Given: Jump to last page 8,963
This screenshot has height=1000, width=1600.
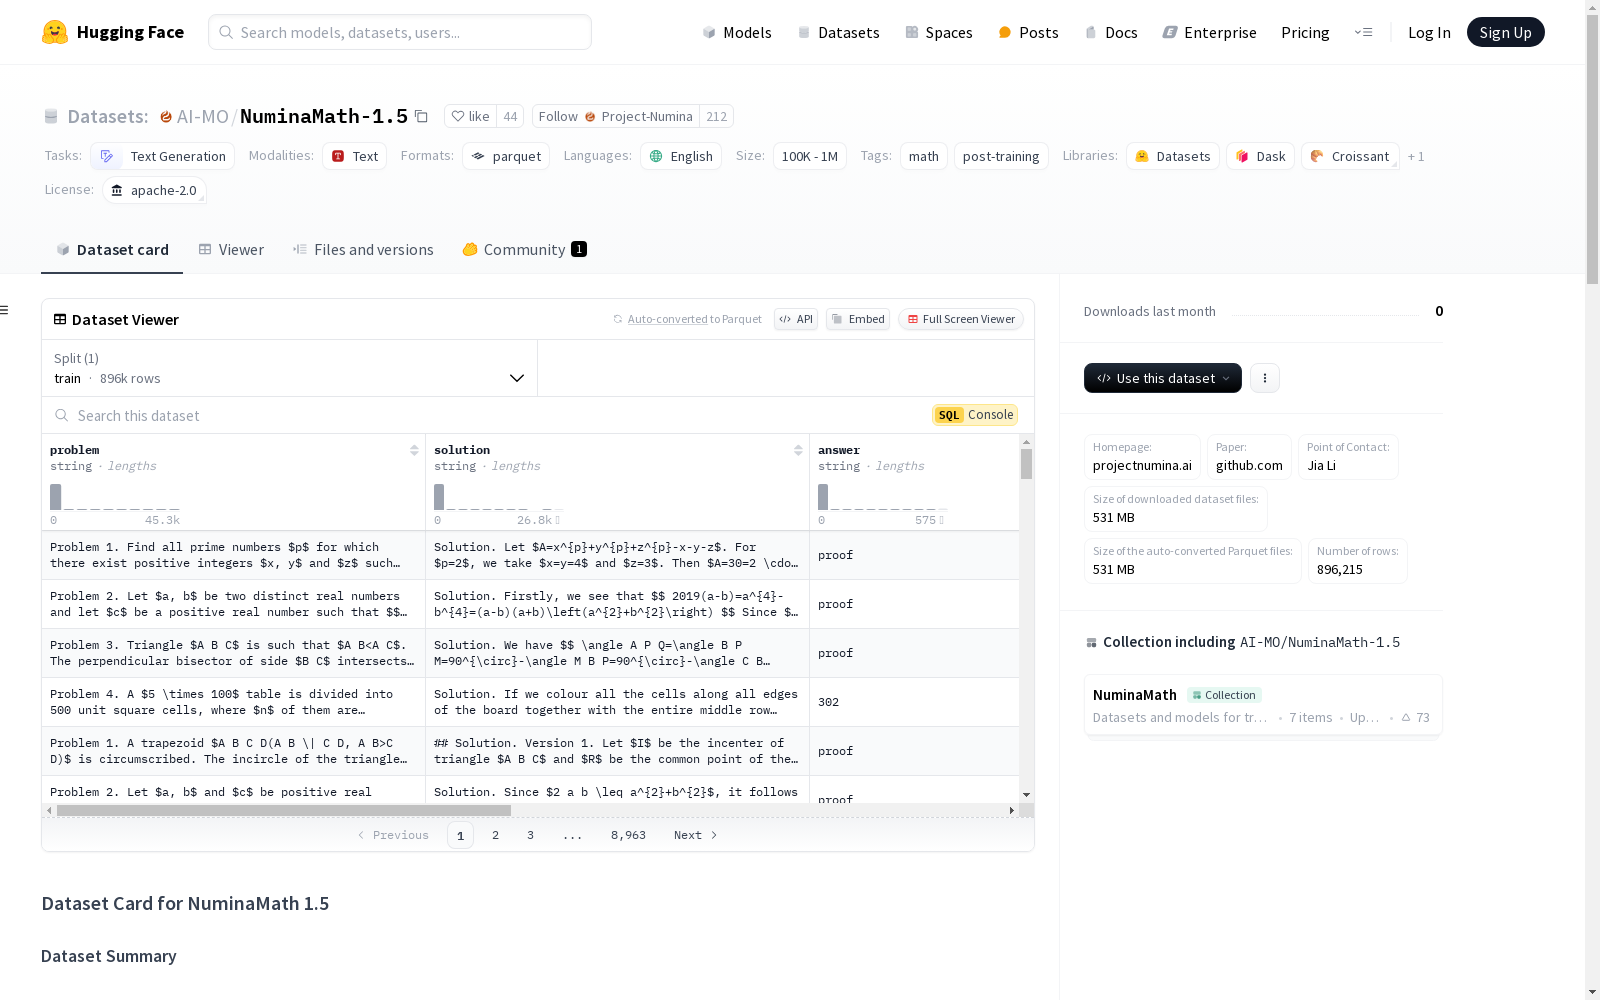Looking at the screenshot, I should (628, 835).
